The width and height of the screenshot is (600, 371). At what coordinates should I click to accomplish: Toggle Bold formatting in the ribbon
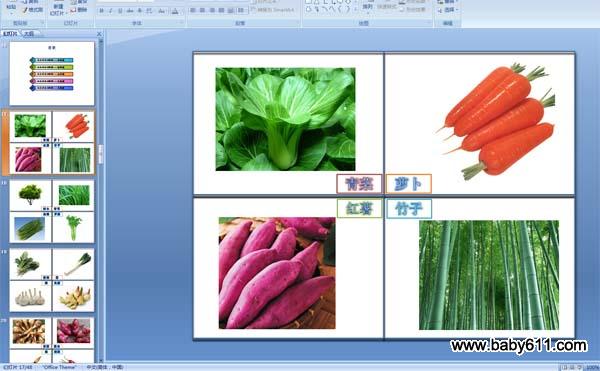pyautogui.click(x=101, y=11)
